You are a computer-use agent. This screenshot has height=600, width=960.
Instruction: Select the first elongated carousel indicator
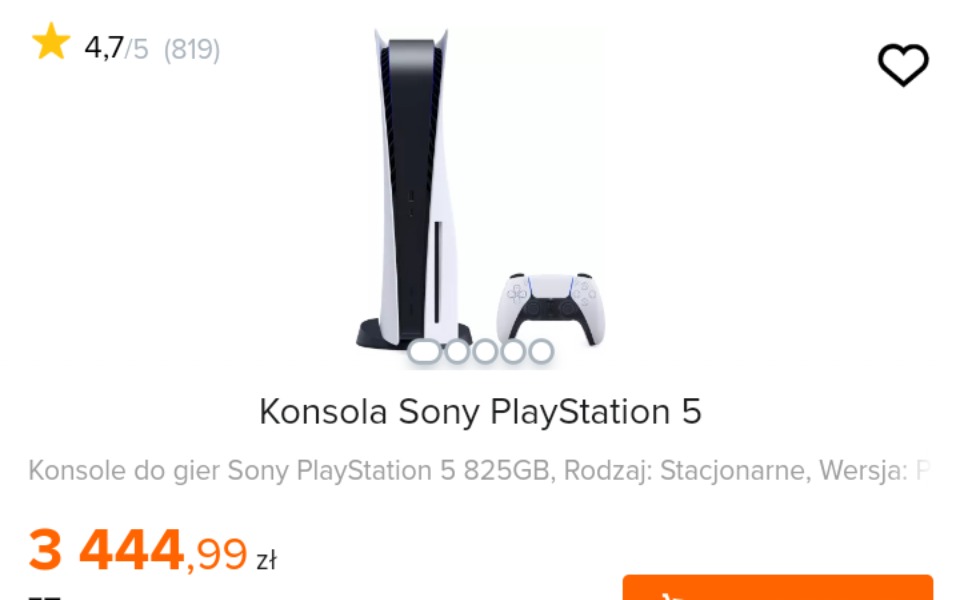[x=425, y=351]
